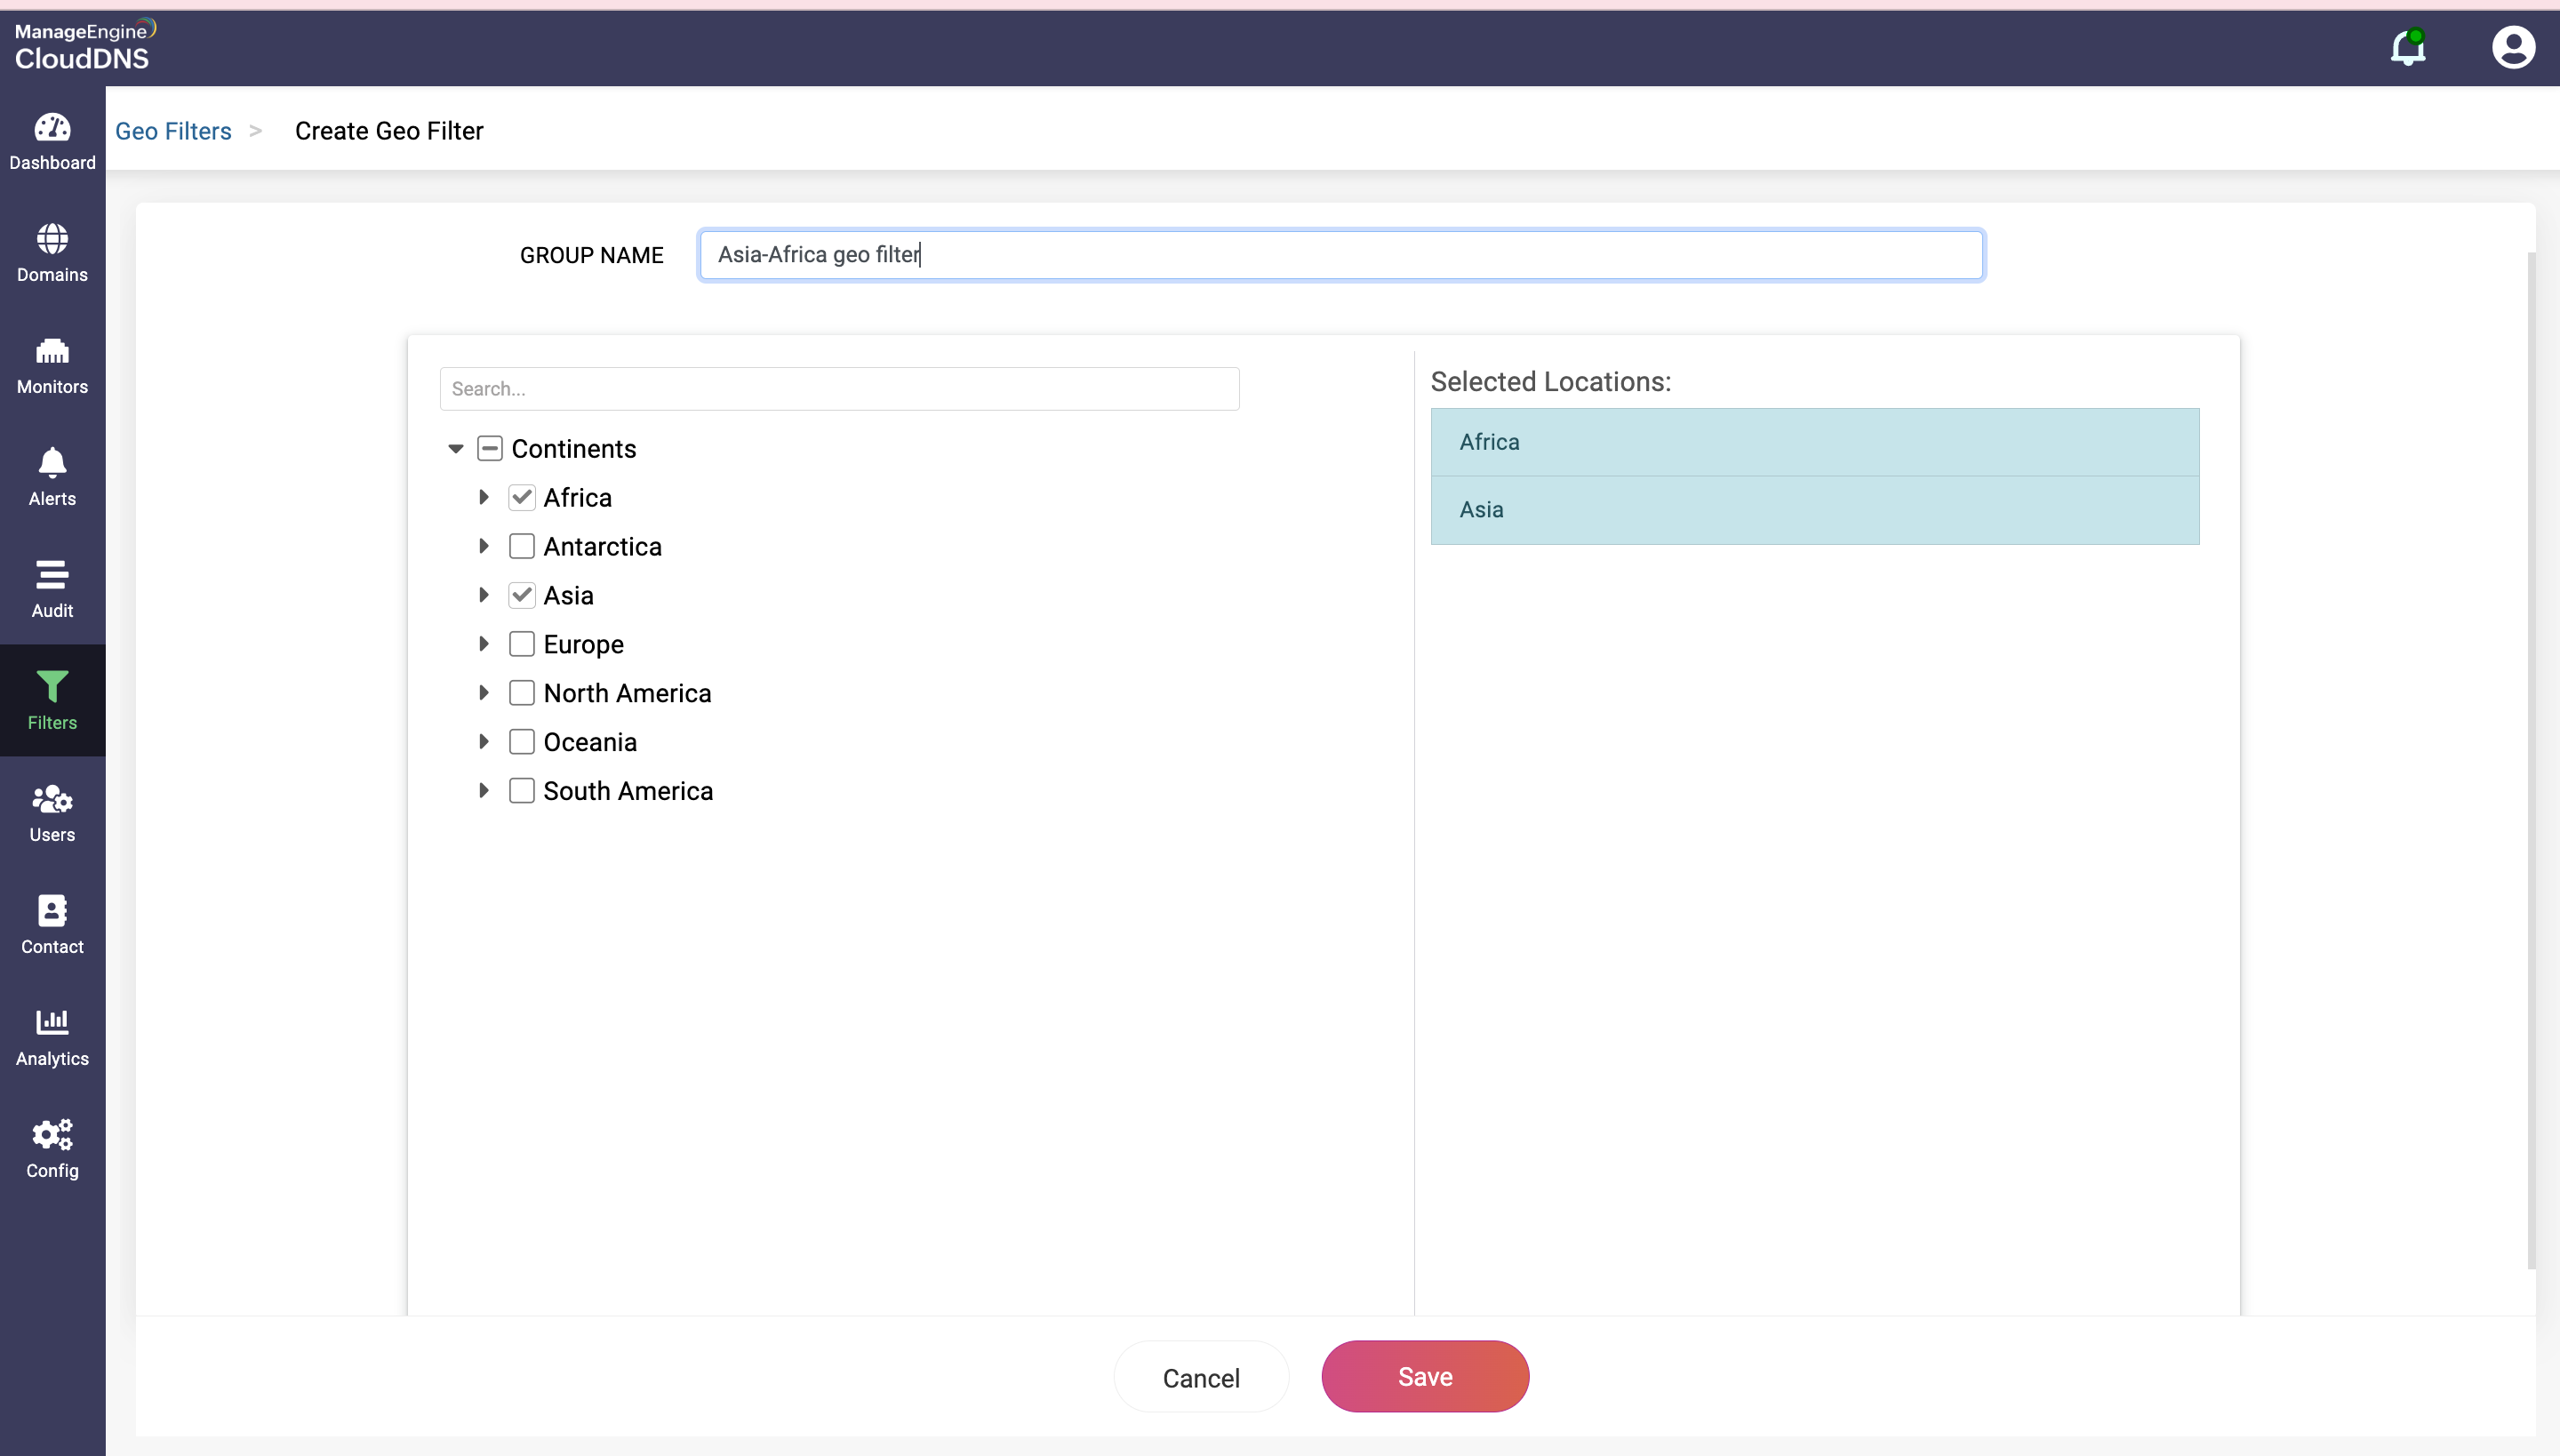Go back via Geo Filters breadcrumb
Image resolution: width=2560 pixels, height=1456 pixels.
pyautogui.click(x=173, y=131)
